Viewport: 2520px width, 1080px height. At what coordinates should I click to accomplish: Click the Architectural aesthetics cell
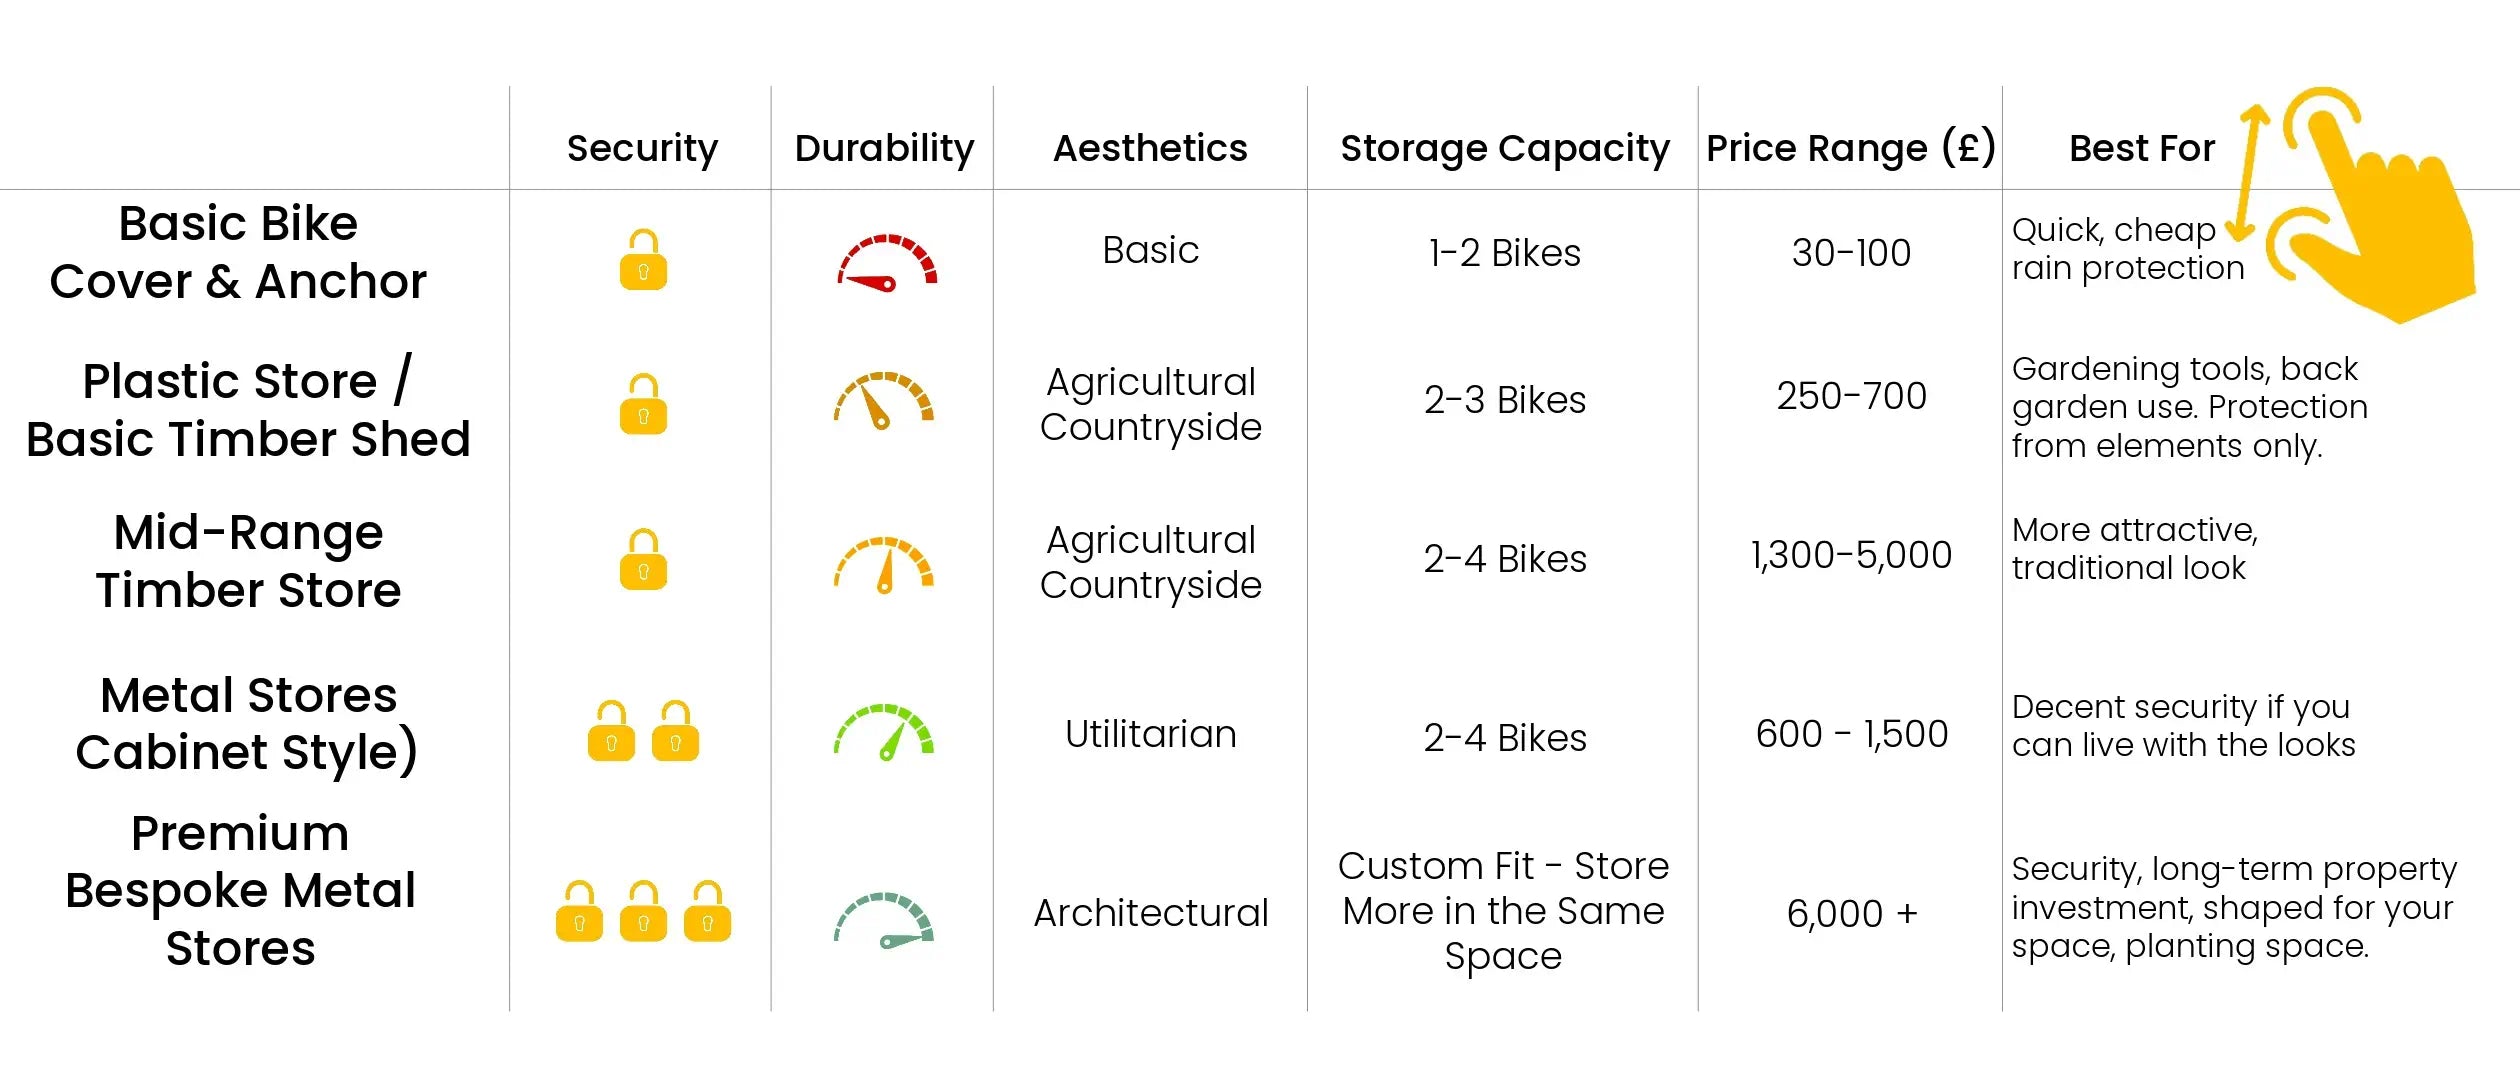[x=1150, y=912]
